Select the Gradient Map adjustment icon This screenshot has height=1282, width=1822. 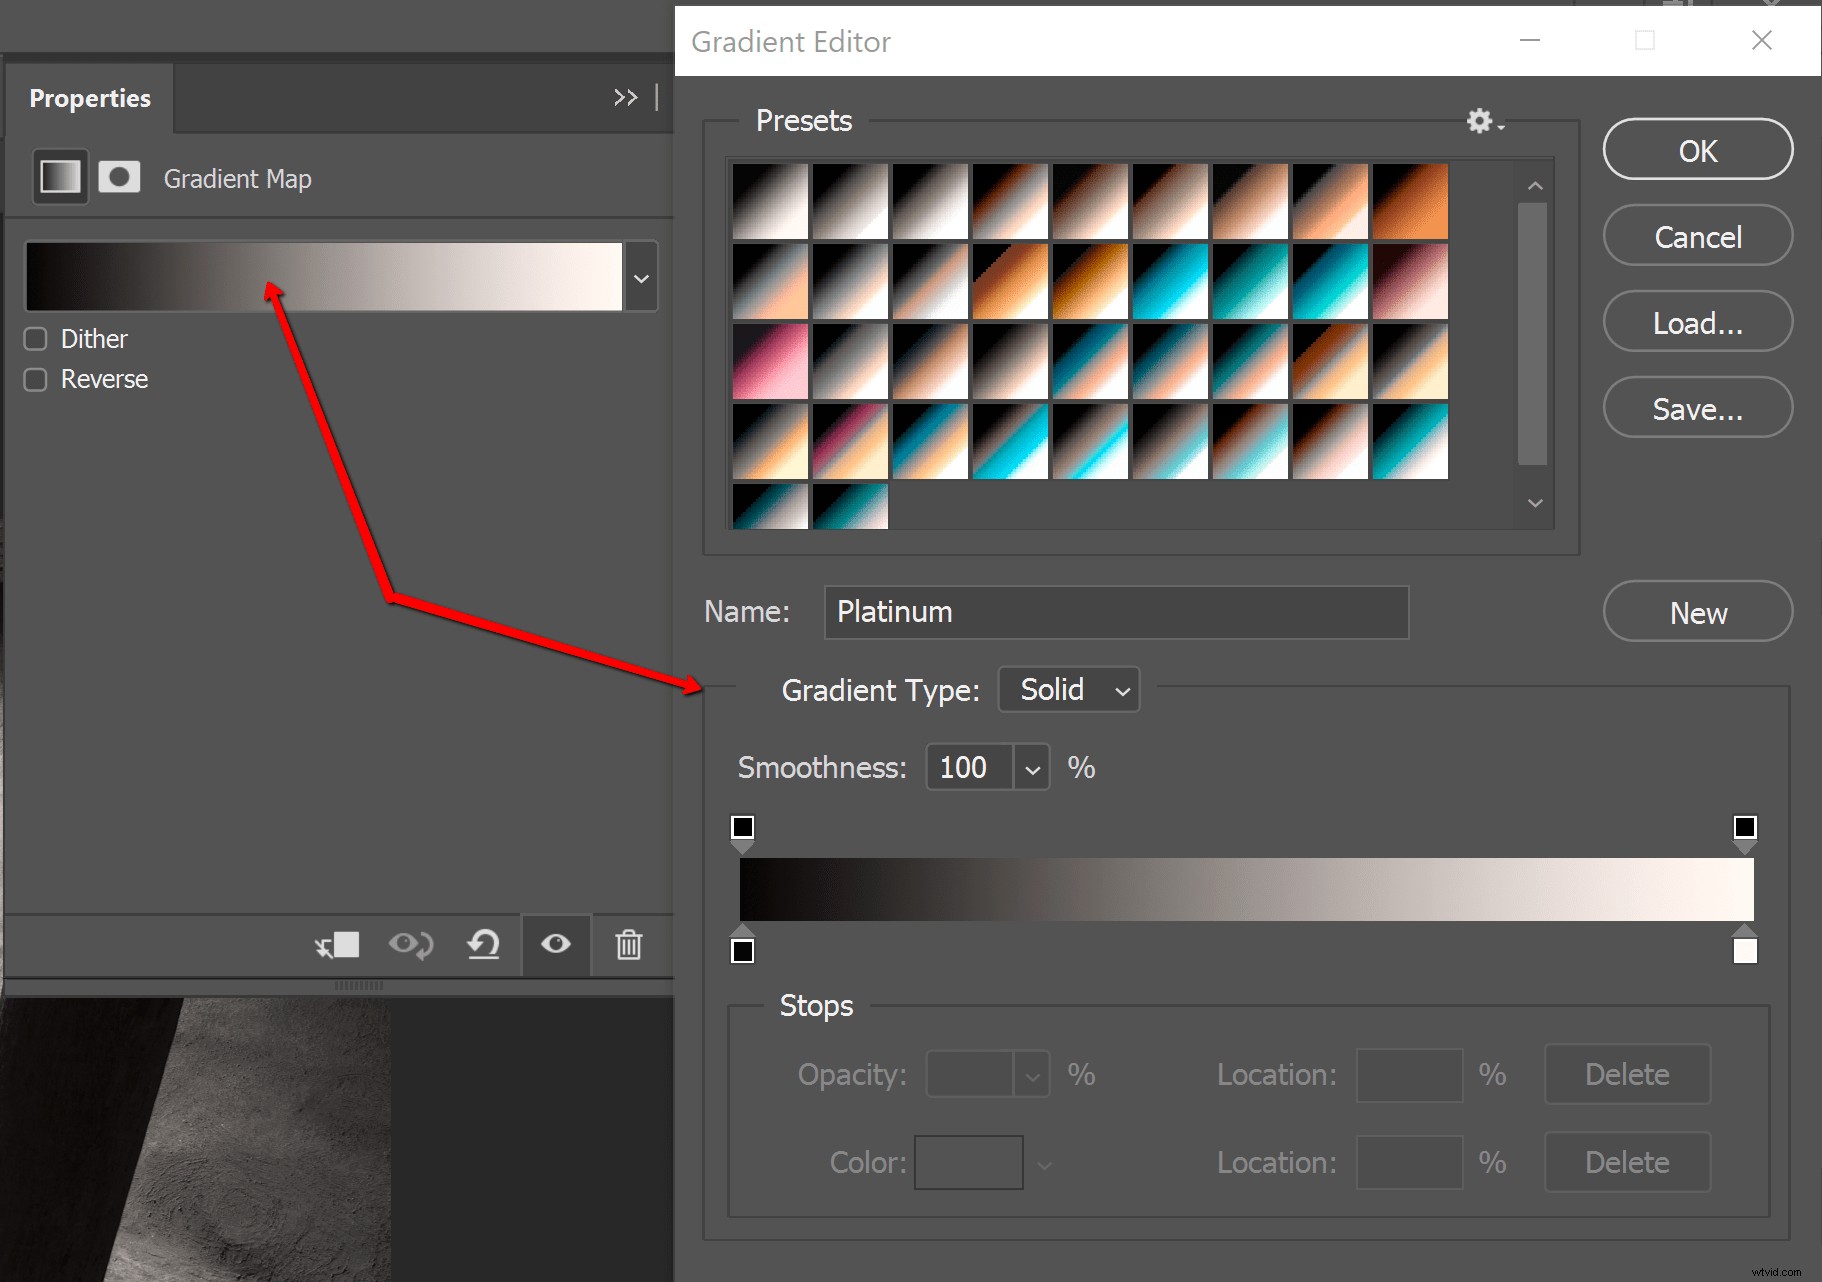pyautogui.click(x=60, y=176)
